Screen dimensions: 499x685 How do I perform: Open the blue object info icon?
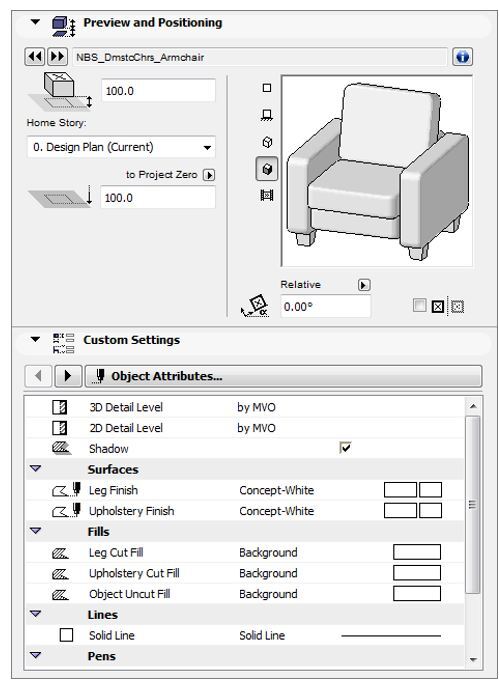click(x=462, y=57)
